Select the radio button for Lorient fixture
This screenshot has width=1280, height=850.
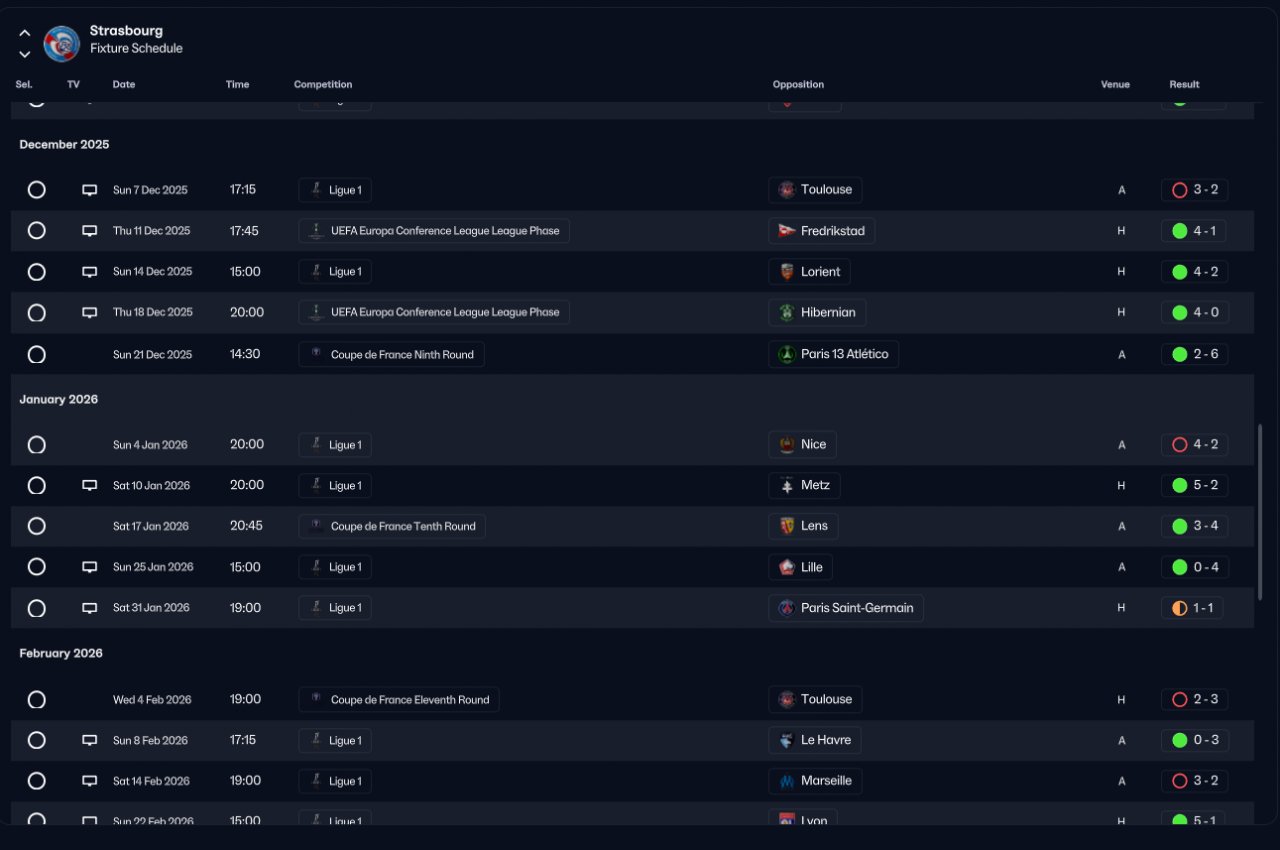pos(37,271)
